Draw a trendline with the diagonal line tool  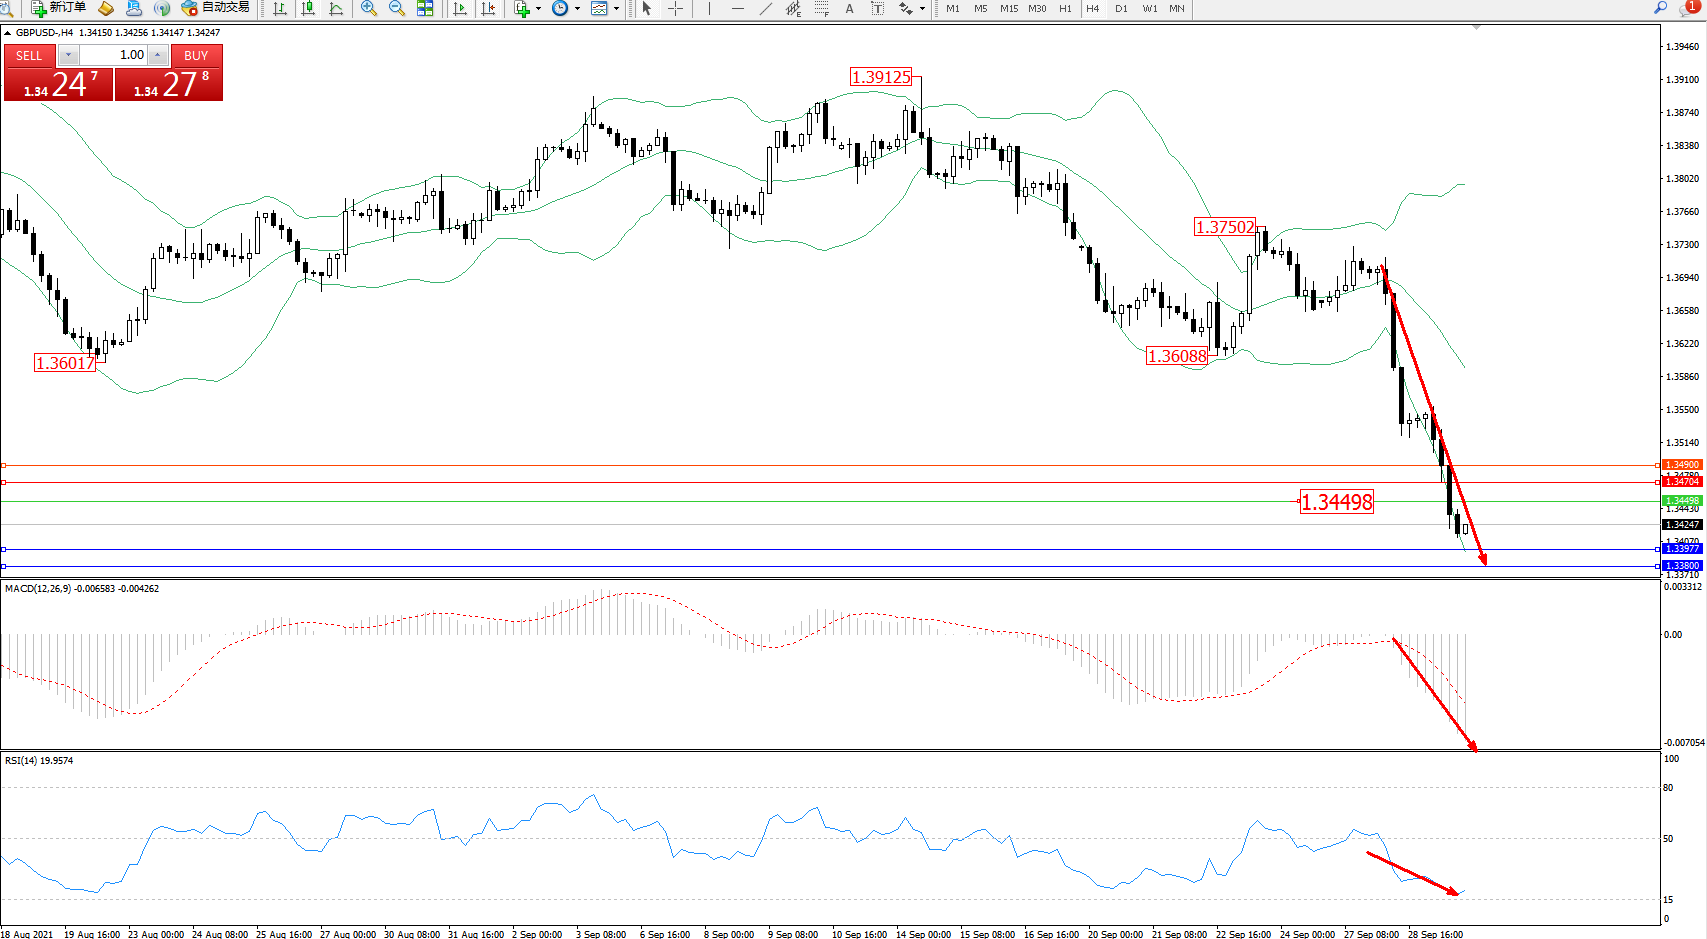click(766, 8)
